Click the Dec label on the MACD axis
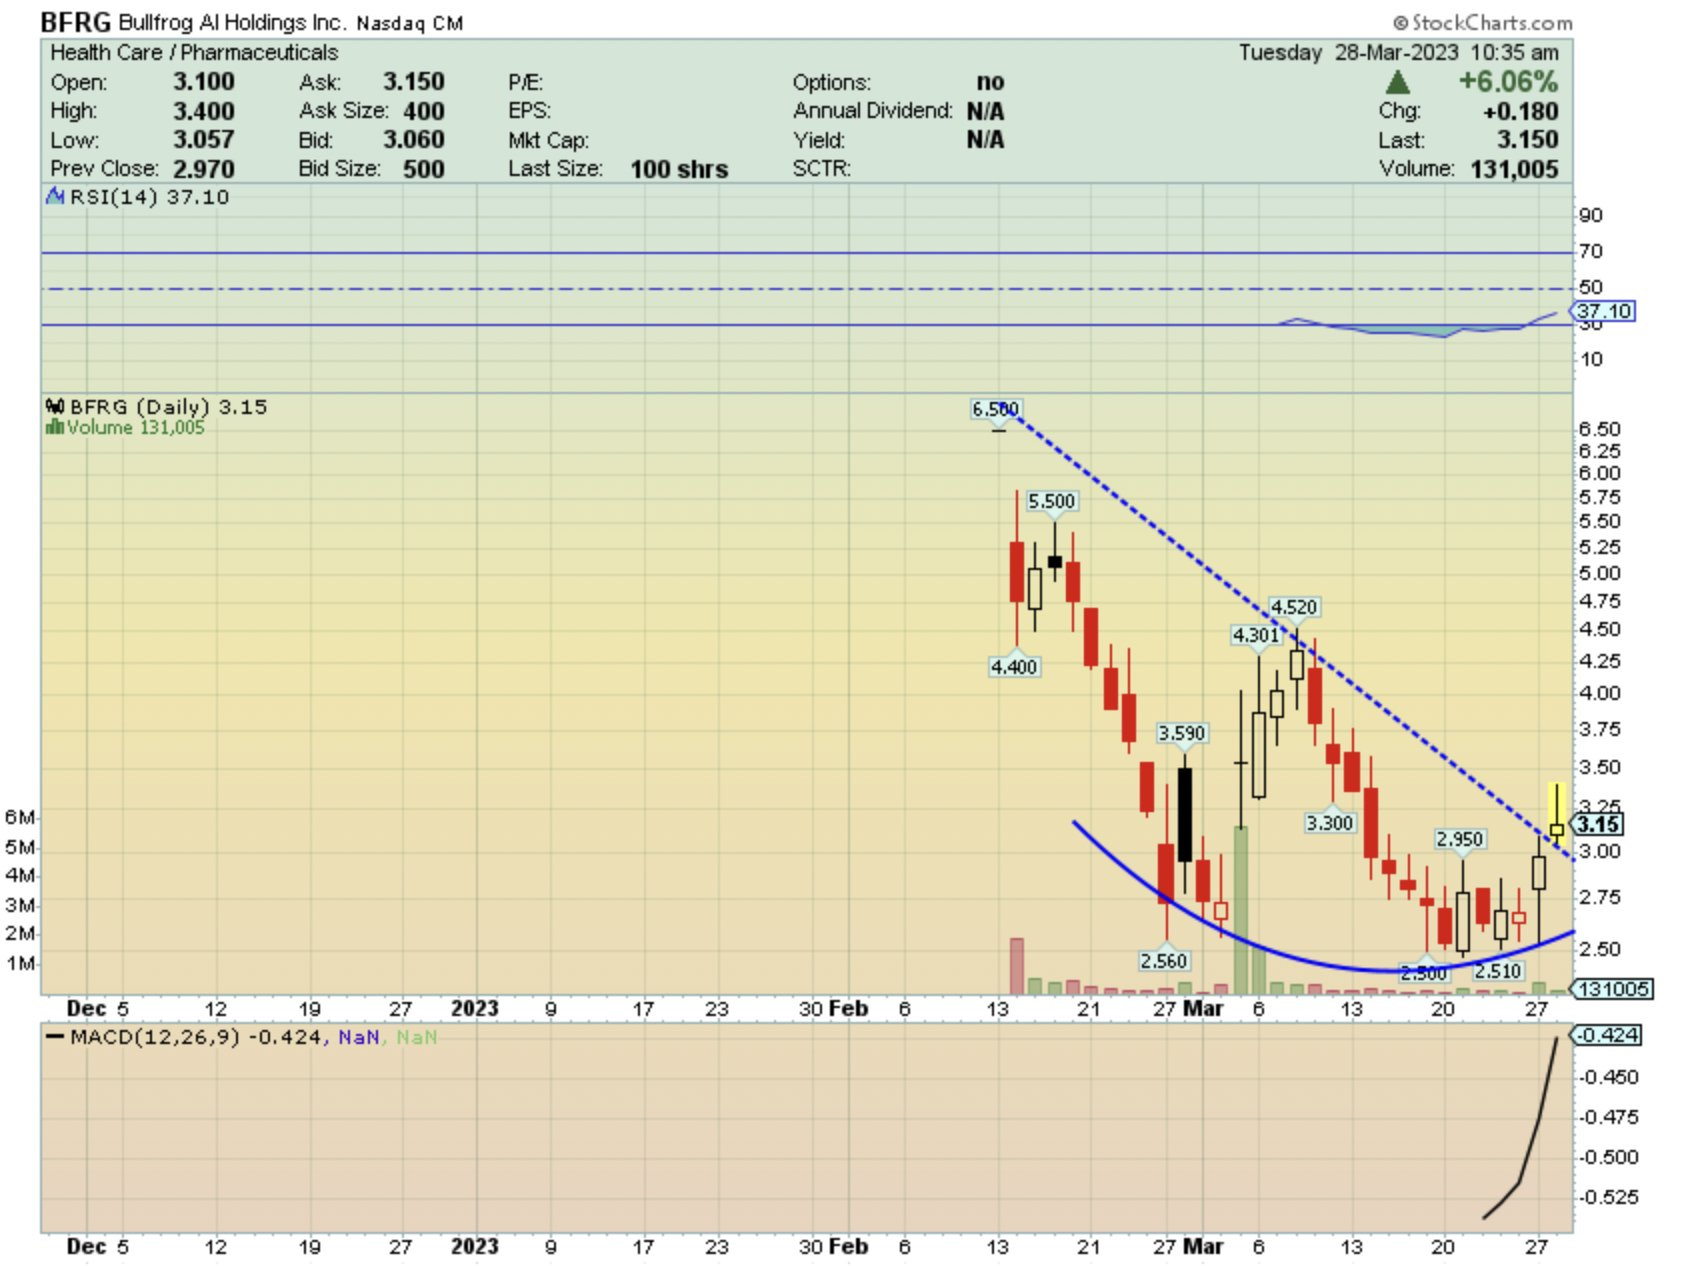This screenshot has width=1692, height=1266. pyautogui.click(x=86, y=1246)
